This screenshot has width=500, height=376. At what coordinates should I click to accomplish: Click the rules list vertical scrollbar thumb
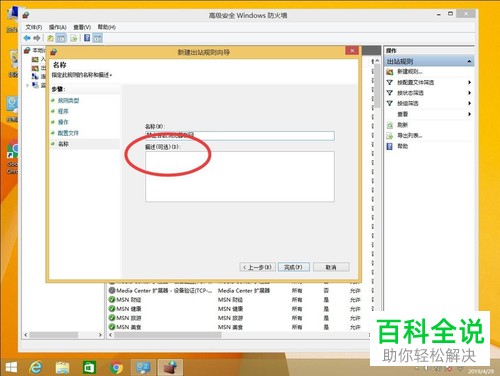377,87
